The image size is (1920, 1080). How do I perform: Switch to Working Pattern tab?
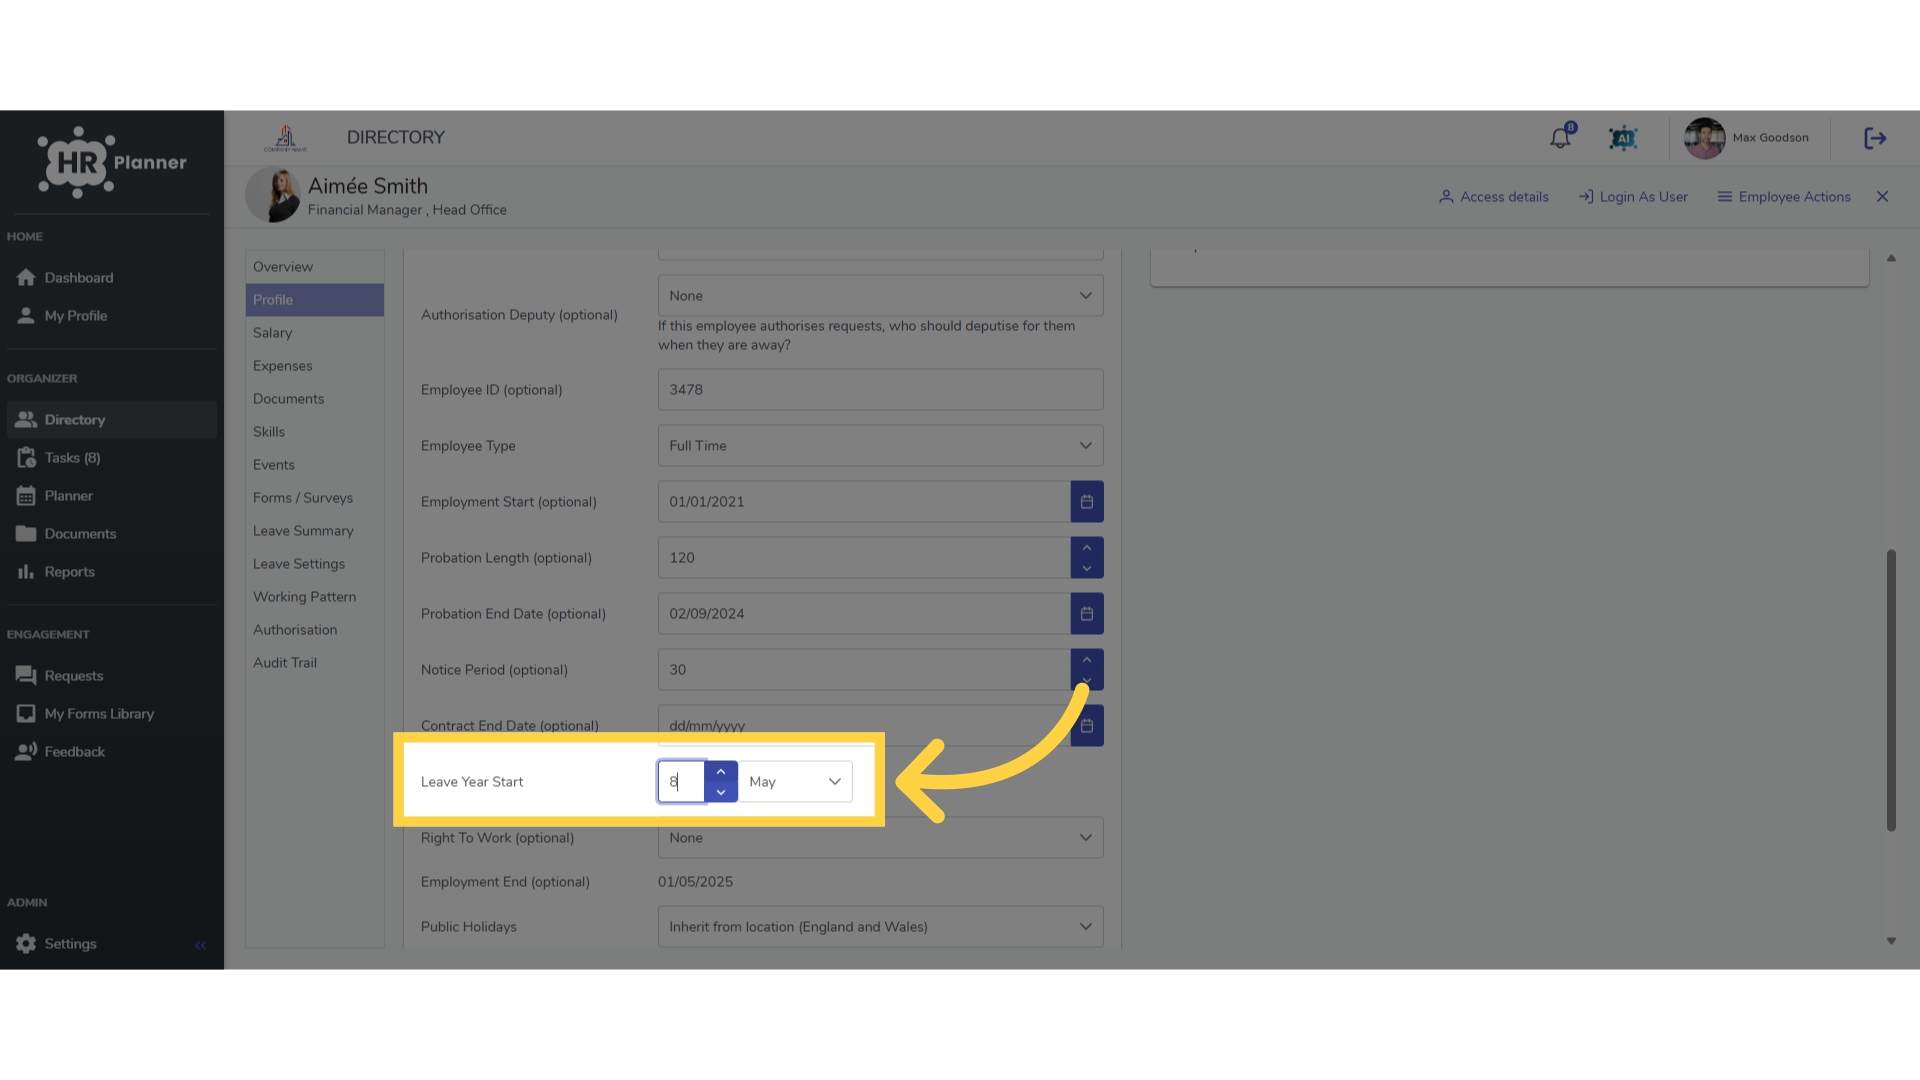coord(314,597)
